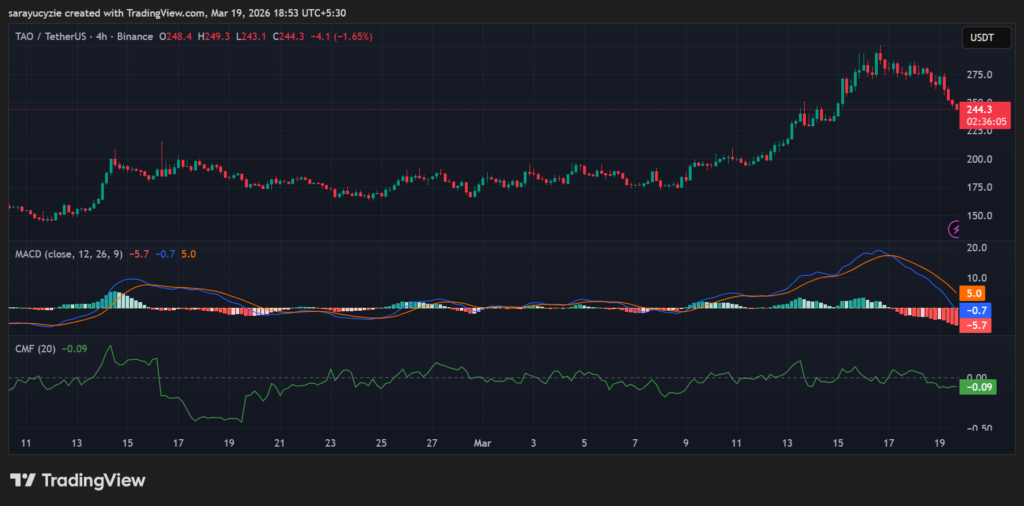1024x506 pixels.
Task: Open the USDT currency selector
Action: [x=979, y=37]
